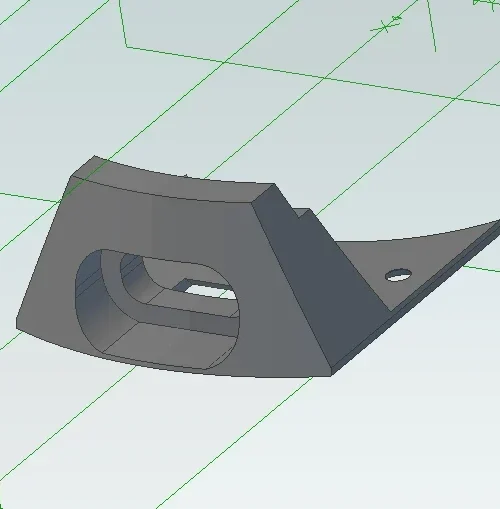Screen dimensions: 500x509
Task: Select the sharp bottom-right corner vertex of the block
Action: click(x=331, y=375)
